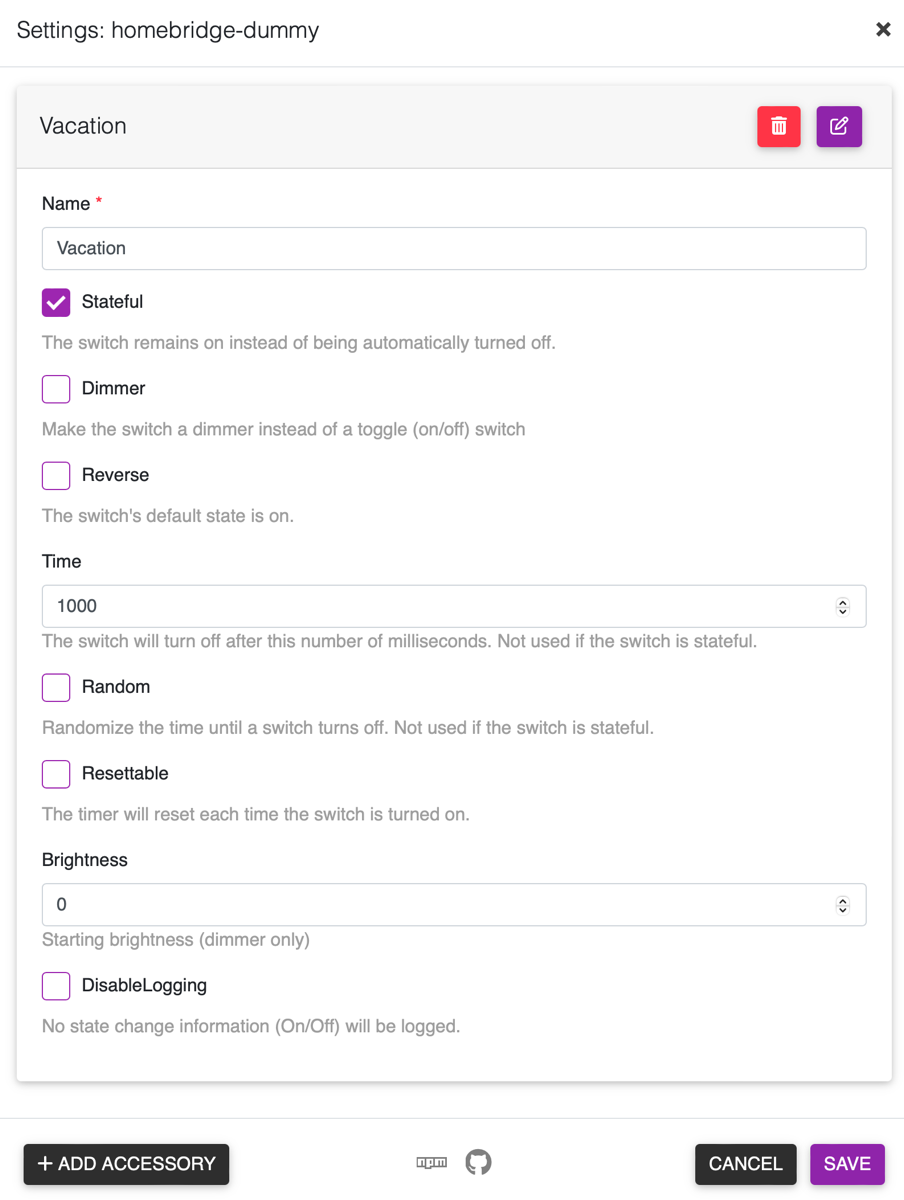Viewport: 904px width, 1200px height.
Task: Close the settings dialog with X
Action: point(883,30)
